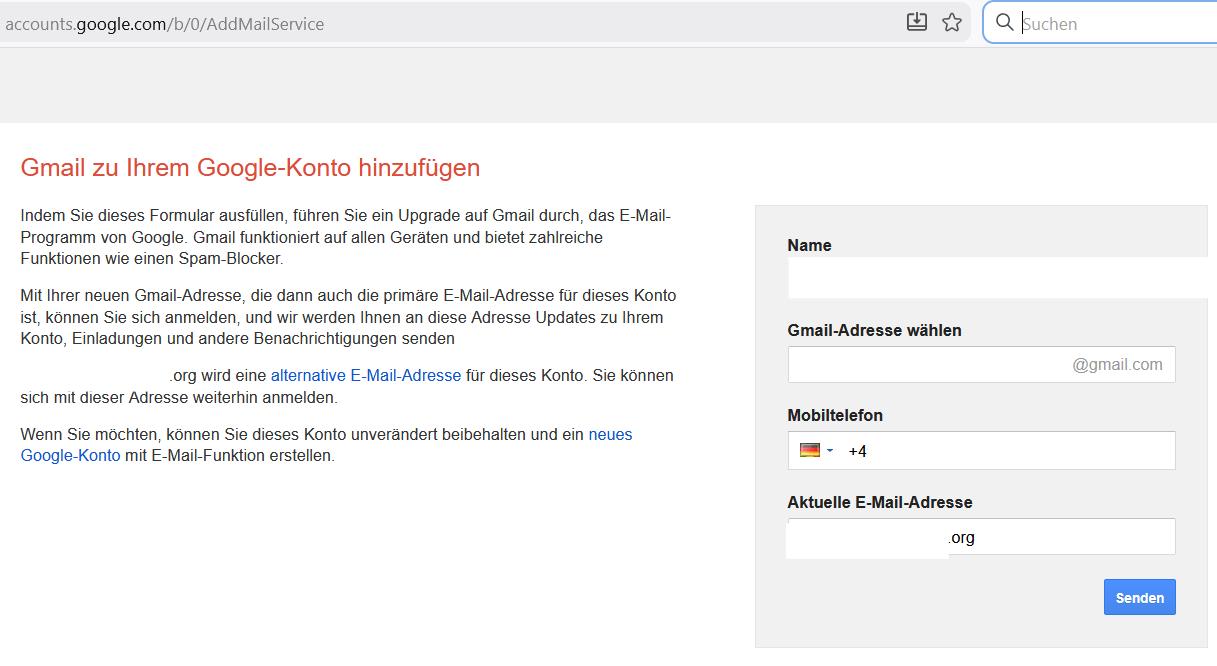Click the Gmail-Adresse wählen label
1217x666 pixels.
click(x=874, y=330)
